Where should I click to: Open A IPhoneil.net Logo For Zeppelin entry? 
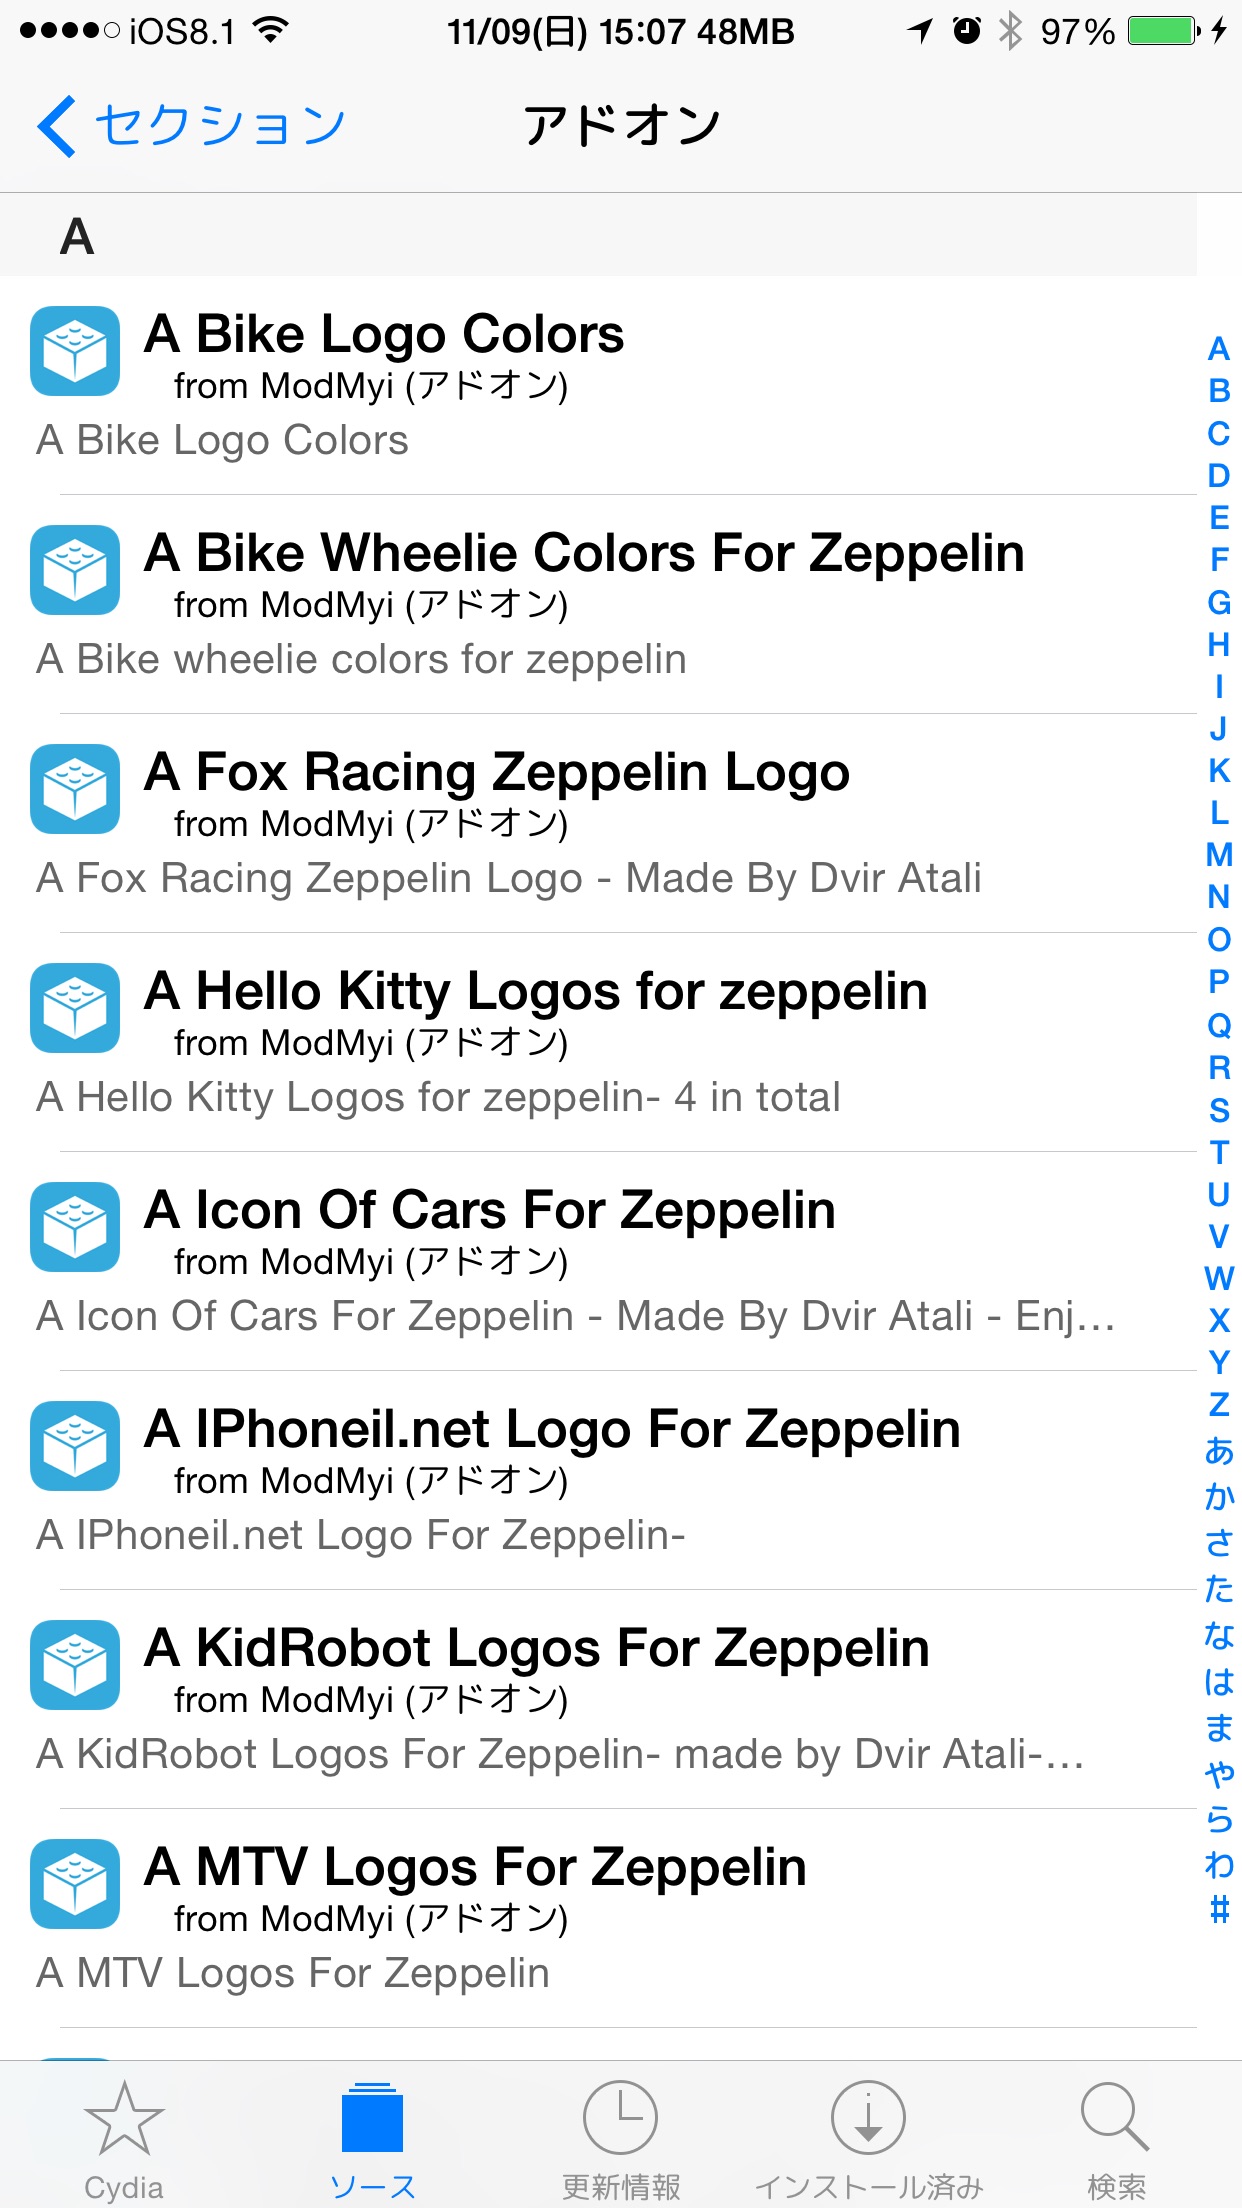[x=598, y=1480]
